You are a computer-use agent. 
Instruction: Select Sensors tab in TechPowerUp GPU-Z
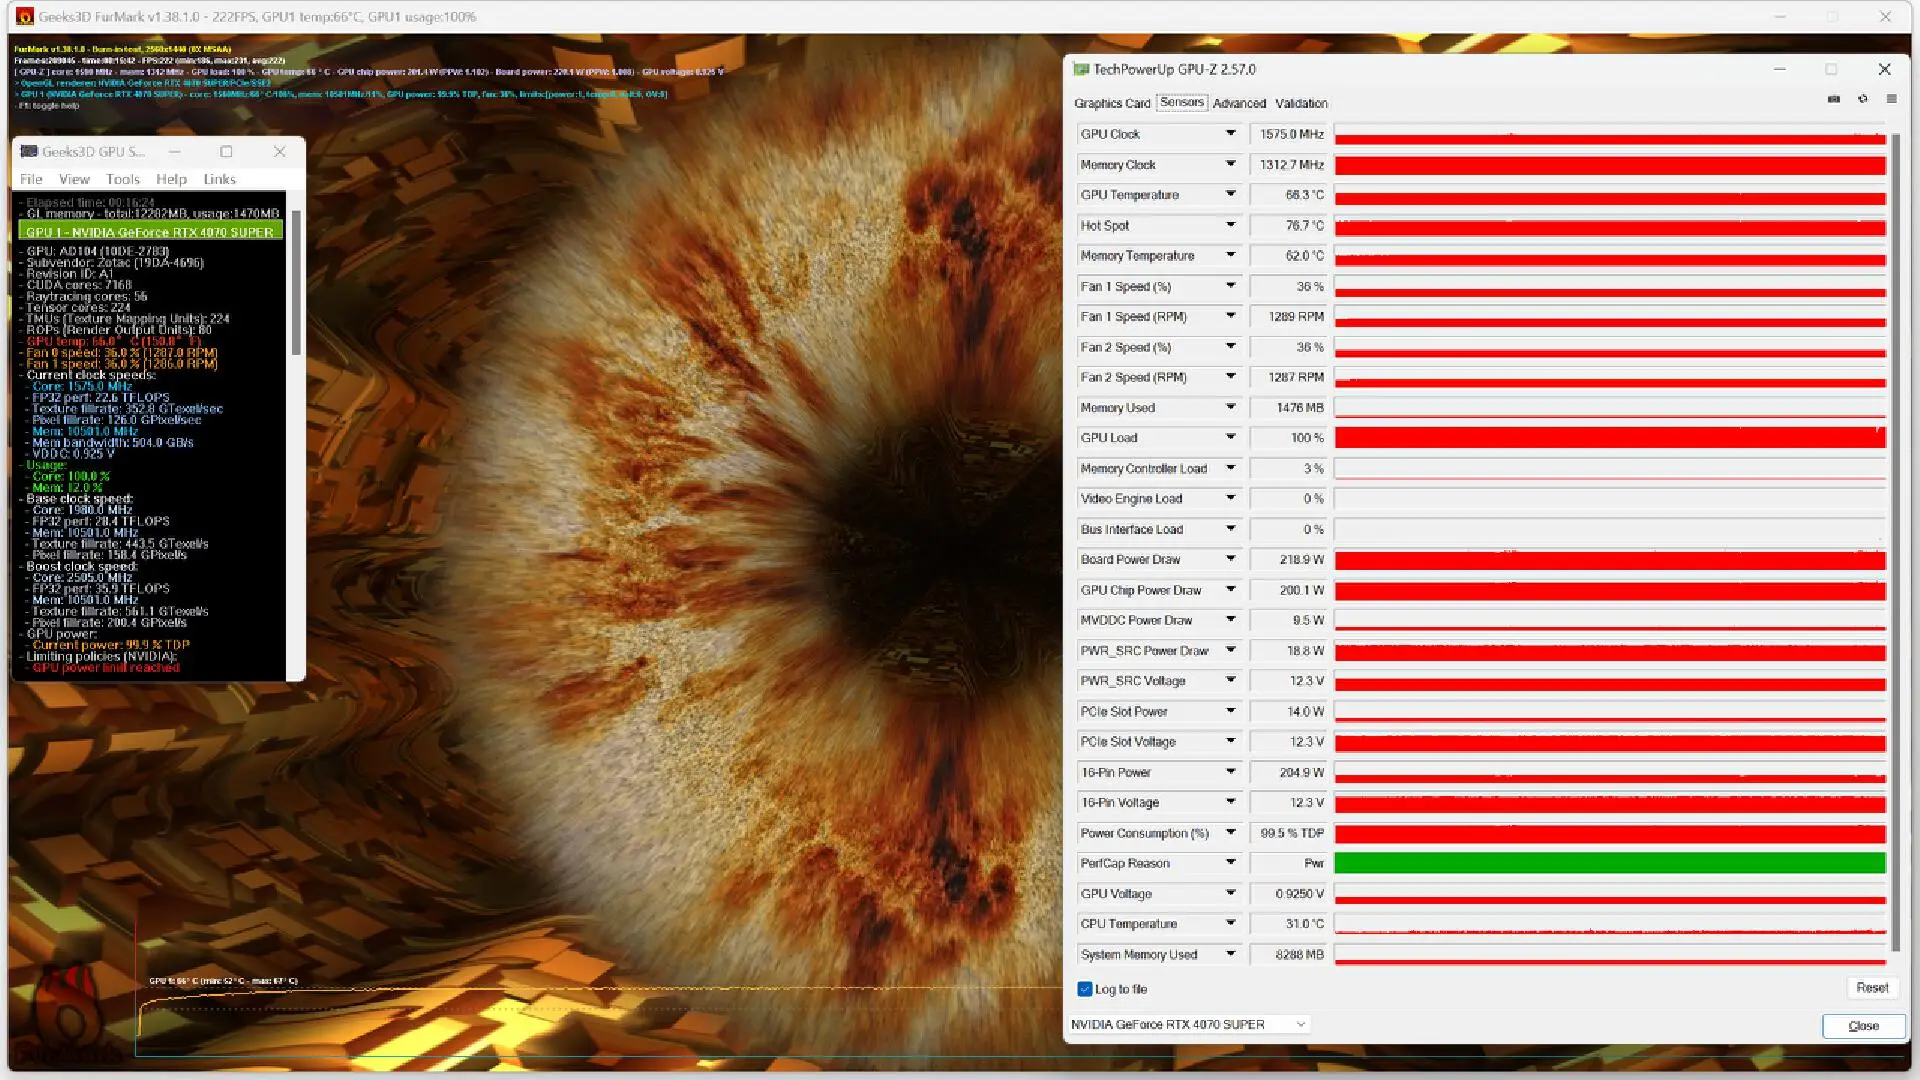1182,103
